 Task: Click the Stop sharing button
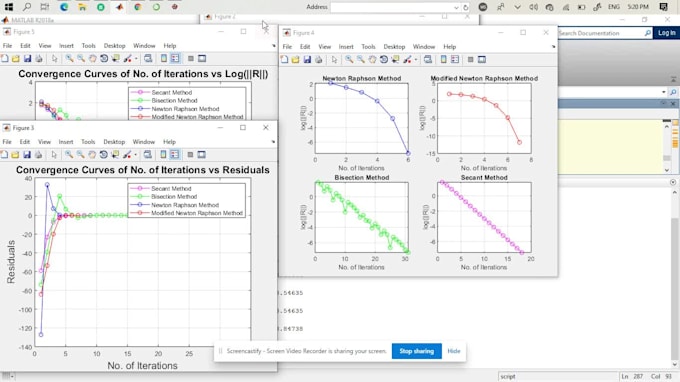(x=416, y=351)
